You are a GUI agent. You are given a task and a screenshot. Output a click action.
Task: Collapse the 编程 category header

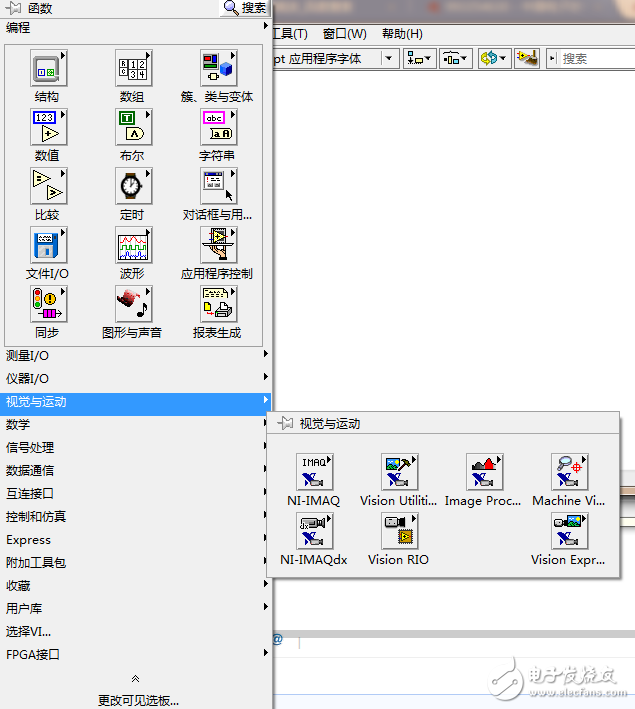[x=136, y=28]
